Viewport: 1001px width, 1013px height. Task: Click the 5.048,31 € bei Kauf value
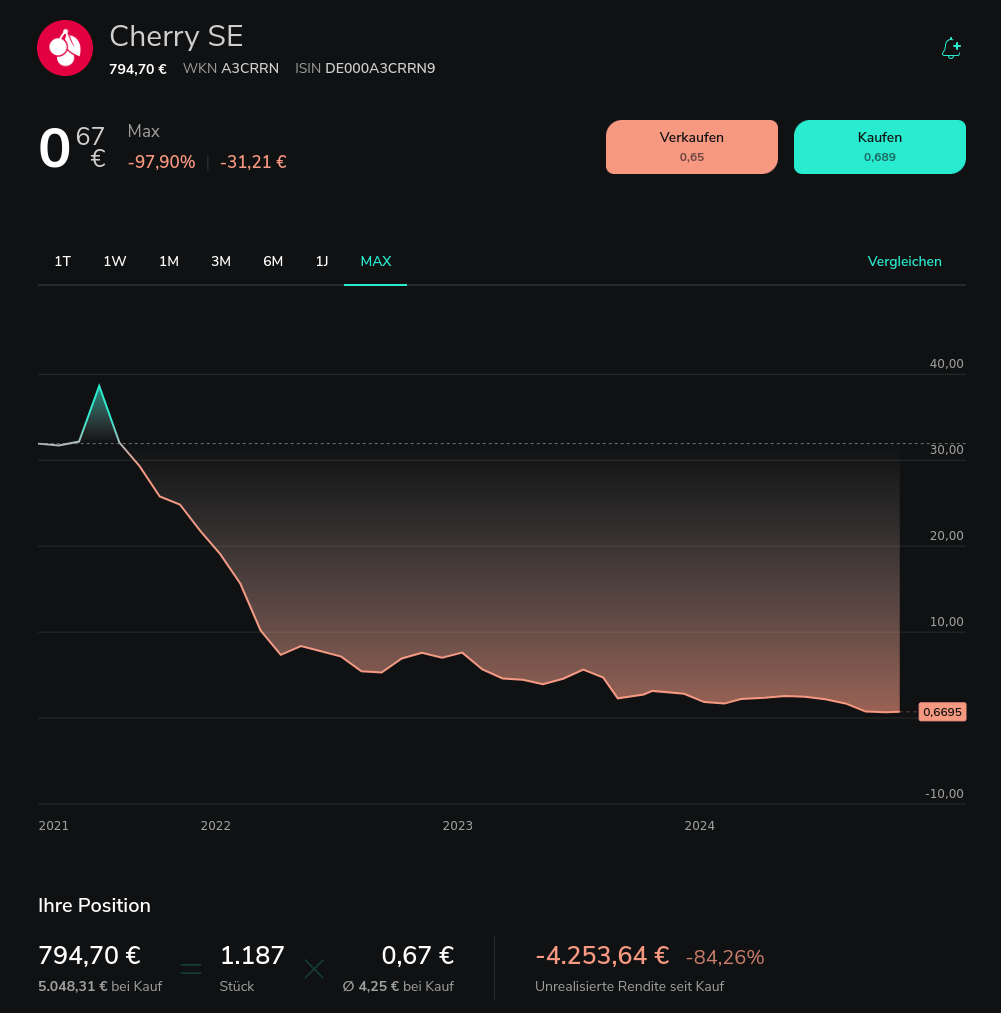coord(100,987)
